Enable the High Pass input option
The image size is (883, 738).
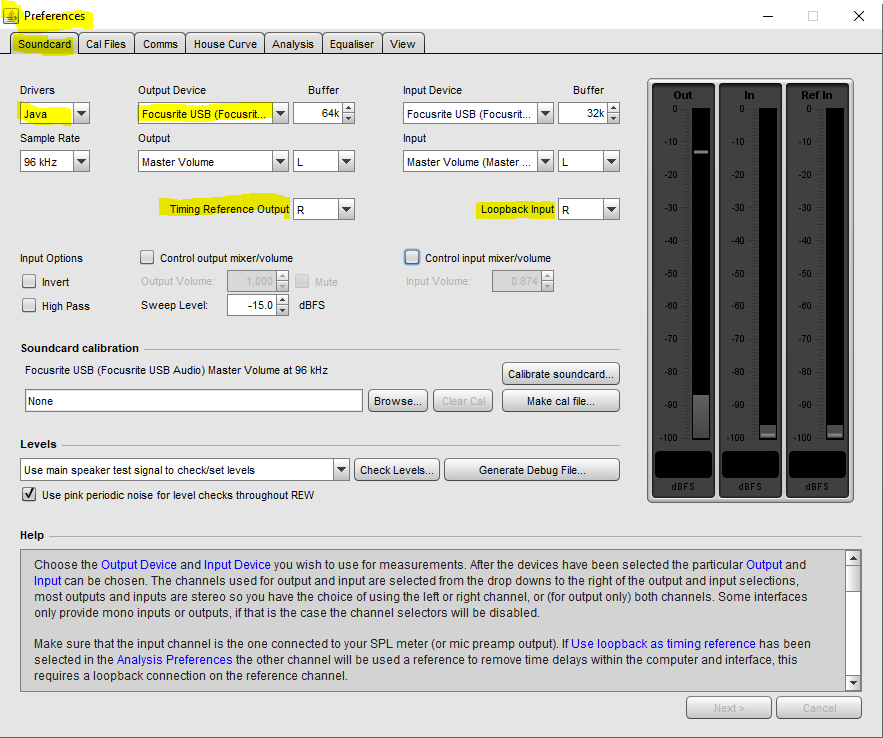tap(29, 305)
